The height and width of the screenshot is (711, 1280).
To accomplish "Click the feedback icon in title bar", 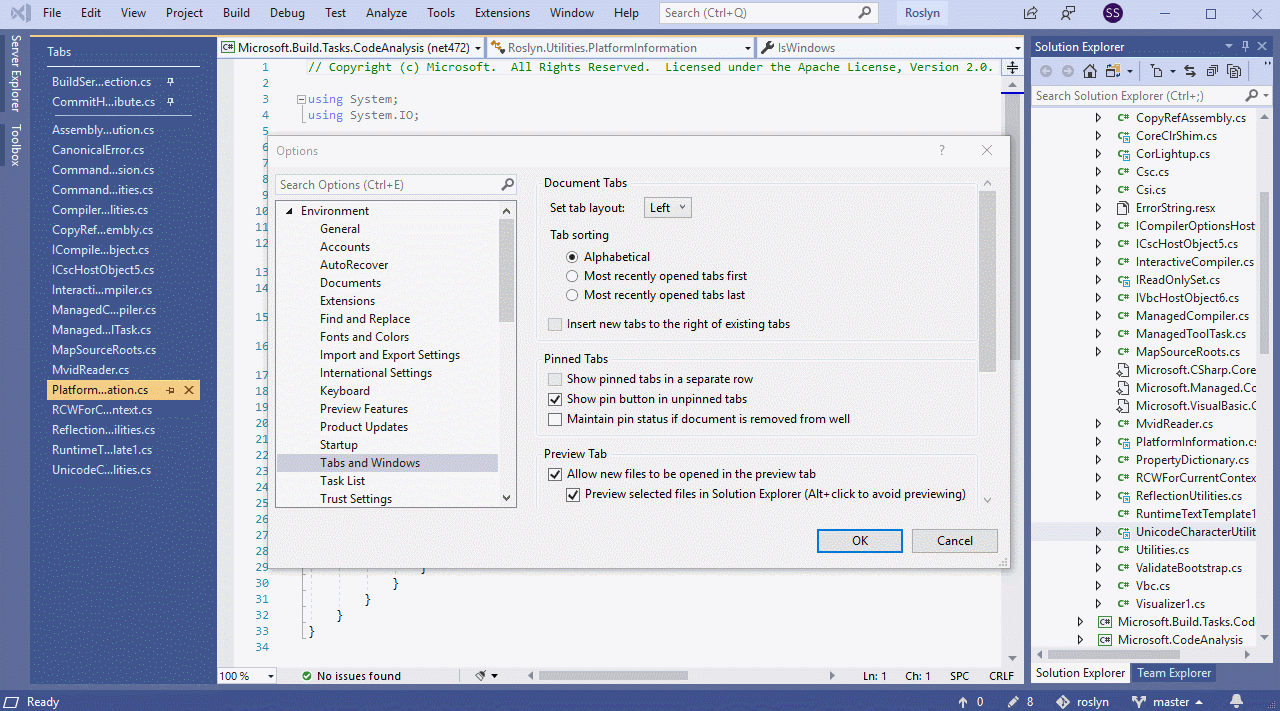I will click(x=1068, y=13).
